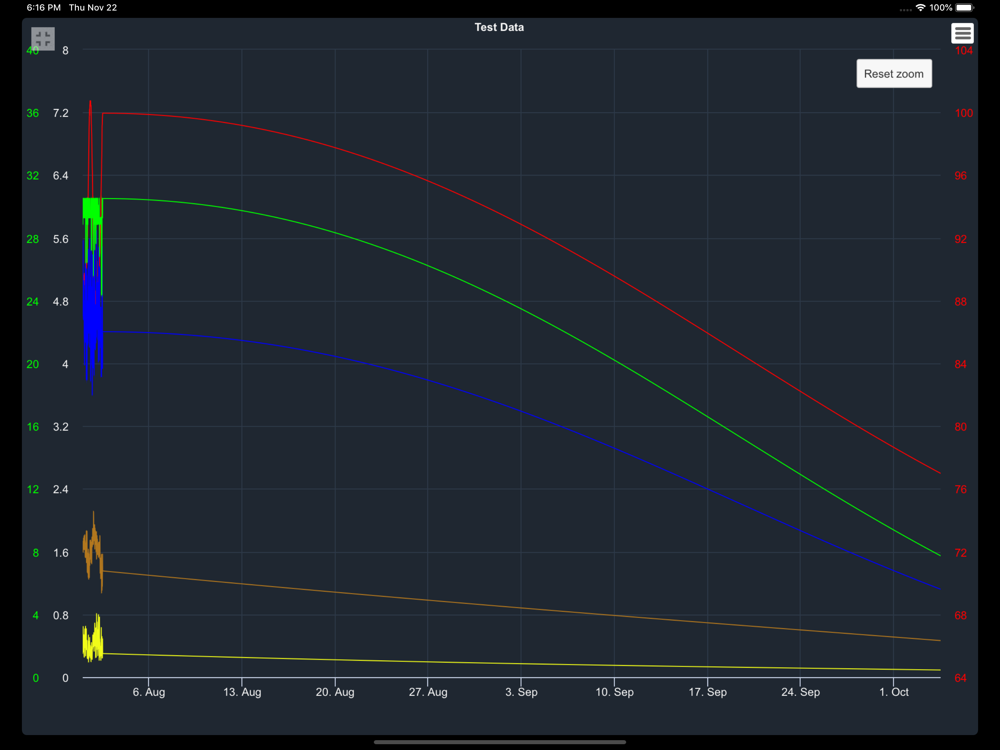This screenshot has width=1000, height=750.
Task: Tap the 6:16 PM clock
Action: point(44,8)
